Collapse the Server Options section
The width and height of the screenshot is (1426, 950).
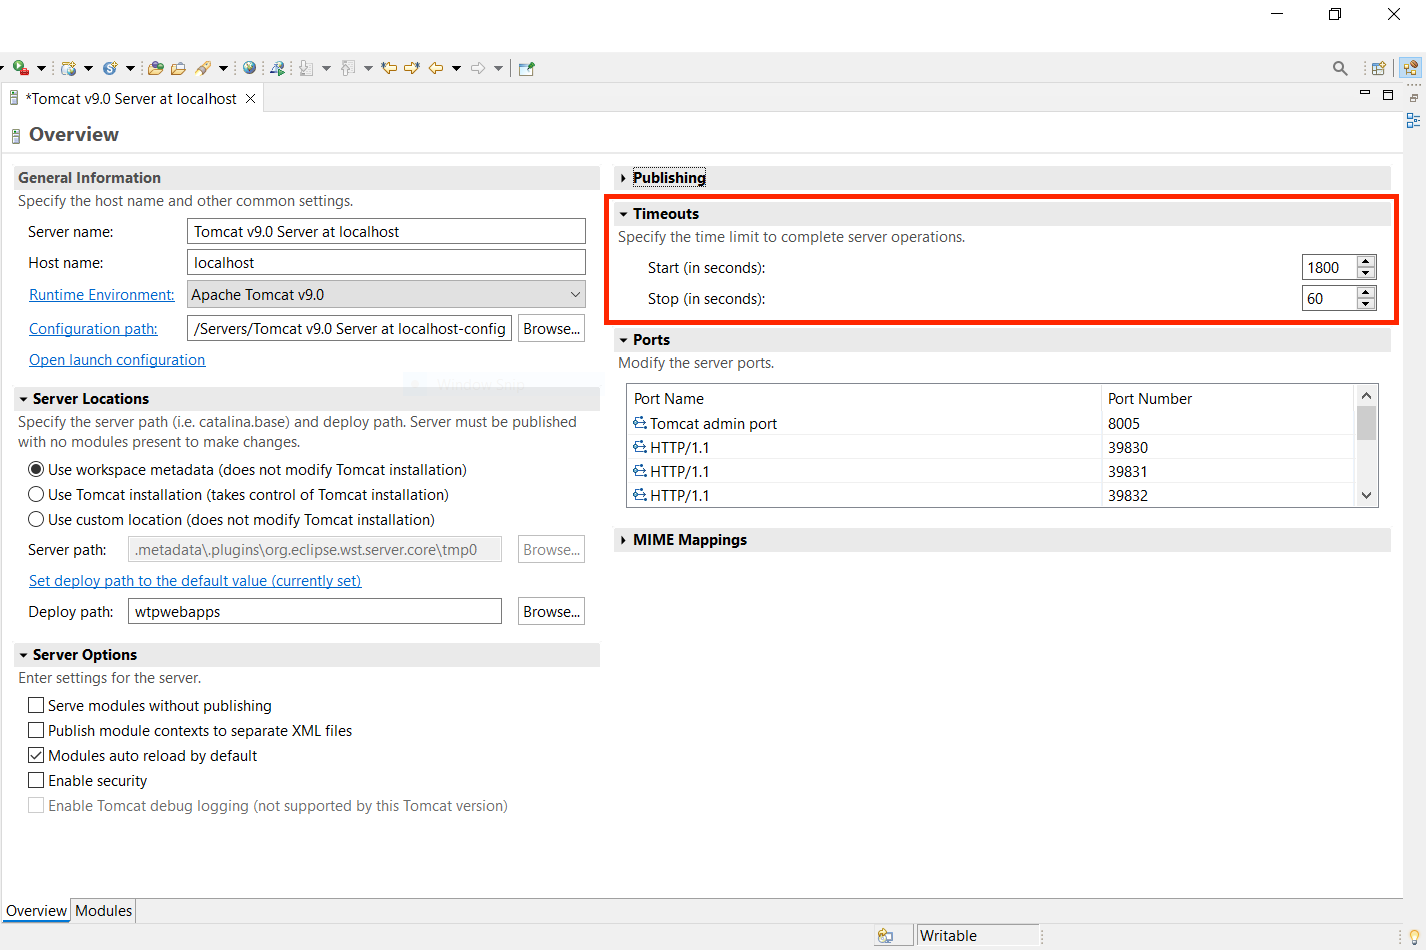pyautogui.click(x=23, y=655)
